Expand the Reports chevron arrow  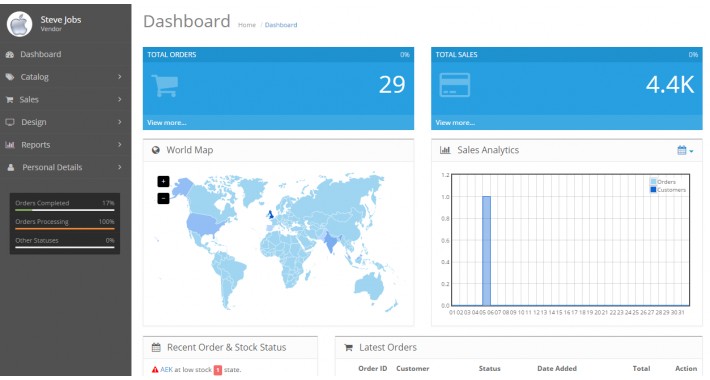click(120, 144)
